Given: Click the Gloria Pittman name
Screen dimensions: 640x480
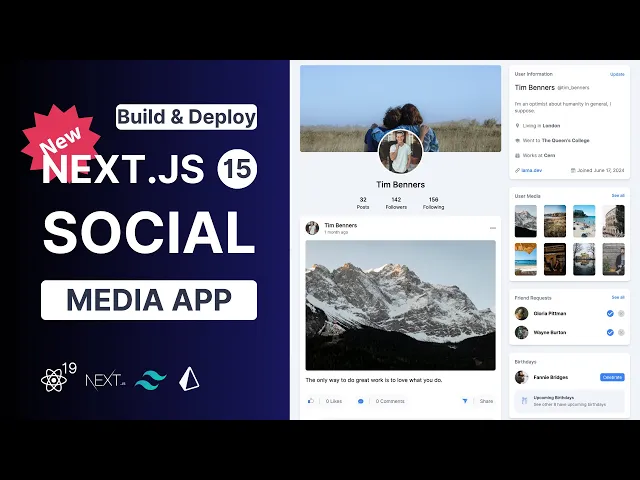Looking at the screenshot, I should [550, 313].
